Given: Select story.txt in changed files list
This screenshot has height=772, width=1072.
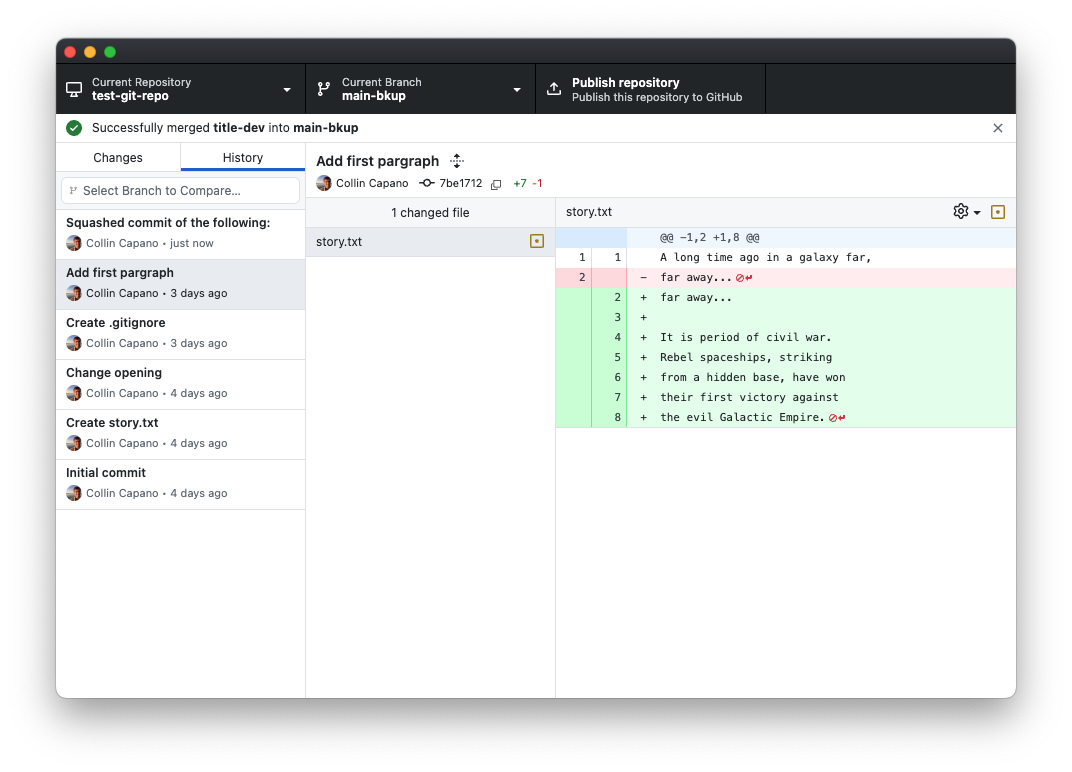Looking at the screenshot, I should [x=430, y=241].
